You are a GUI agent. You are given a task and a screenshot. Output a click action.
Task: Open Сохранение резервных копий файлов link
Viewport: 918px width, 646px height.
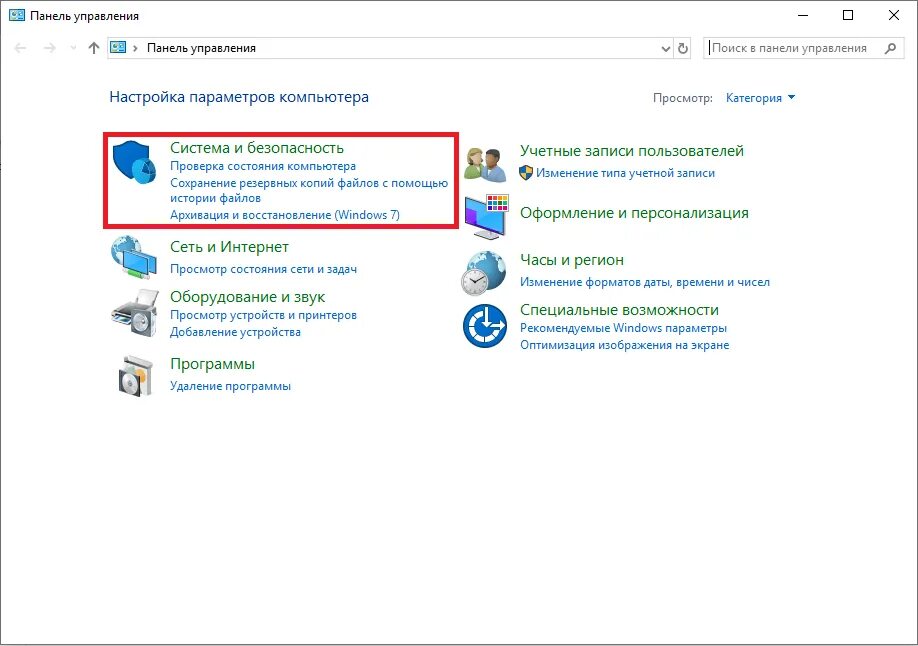click(309, 190)
